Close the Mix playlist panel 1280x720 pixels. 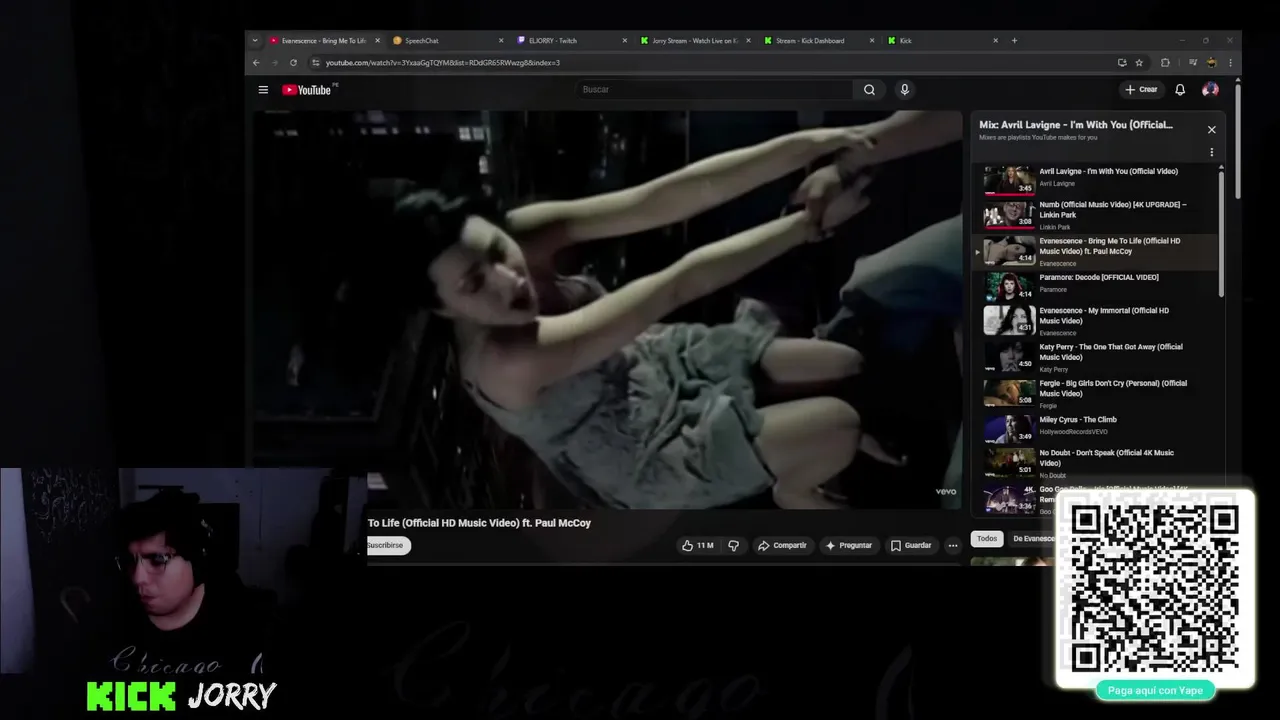tap(1211, 130)
